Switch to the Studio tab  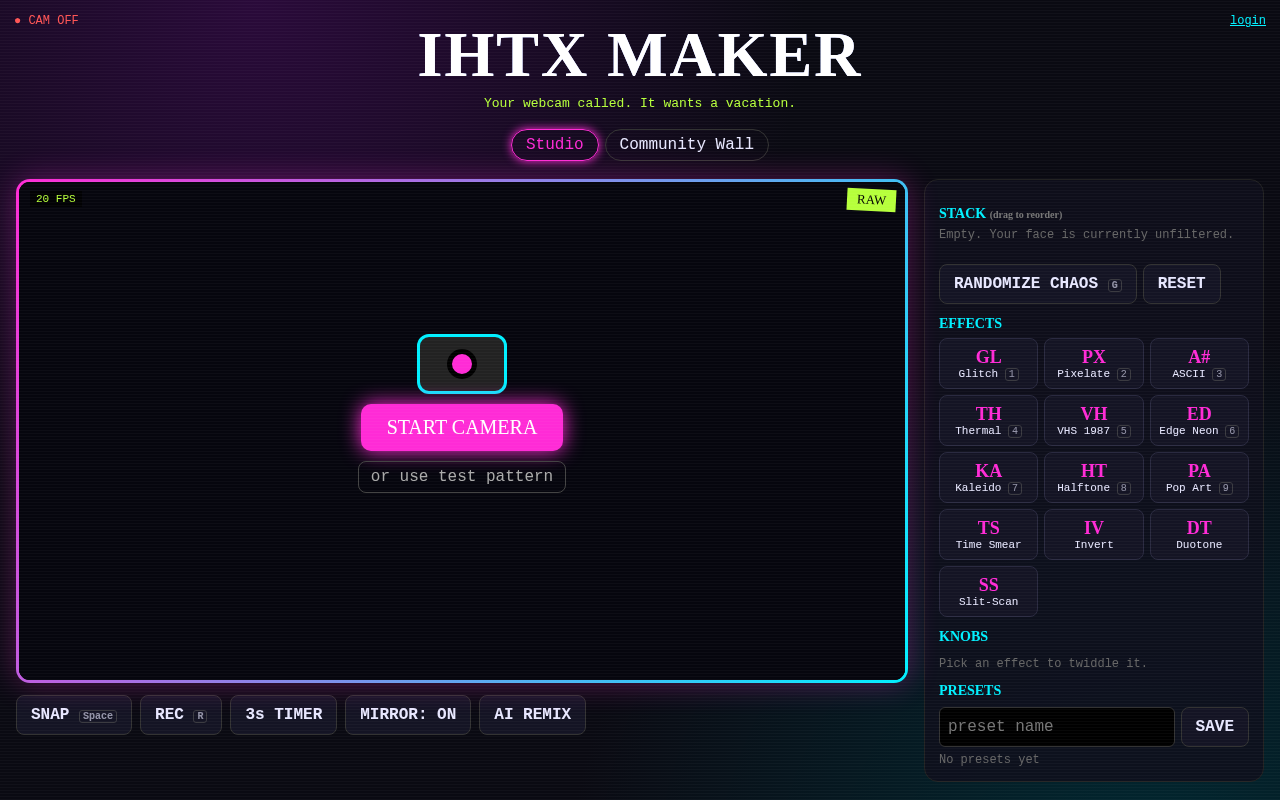555,145
